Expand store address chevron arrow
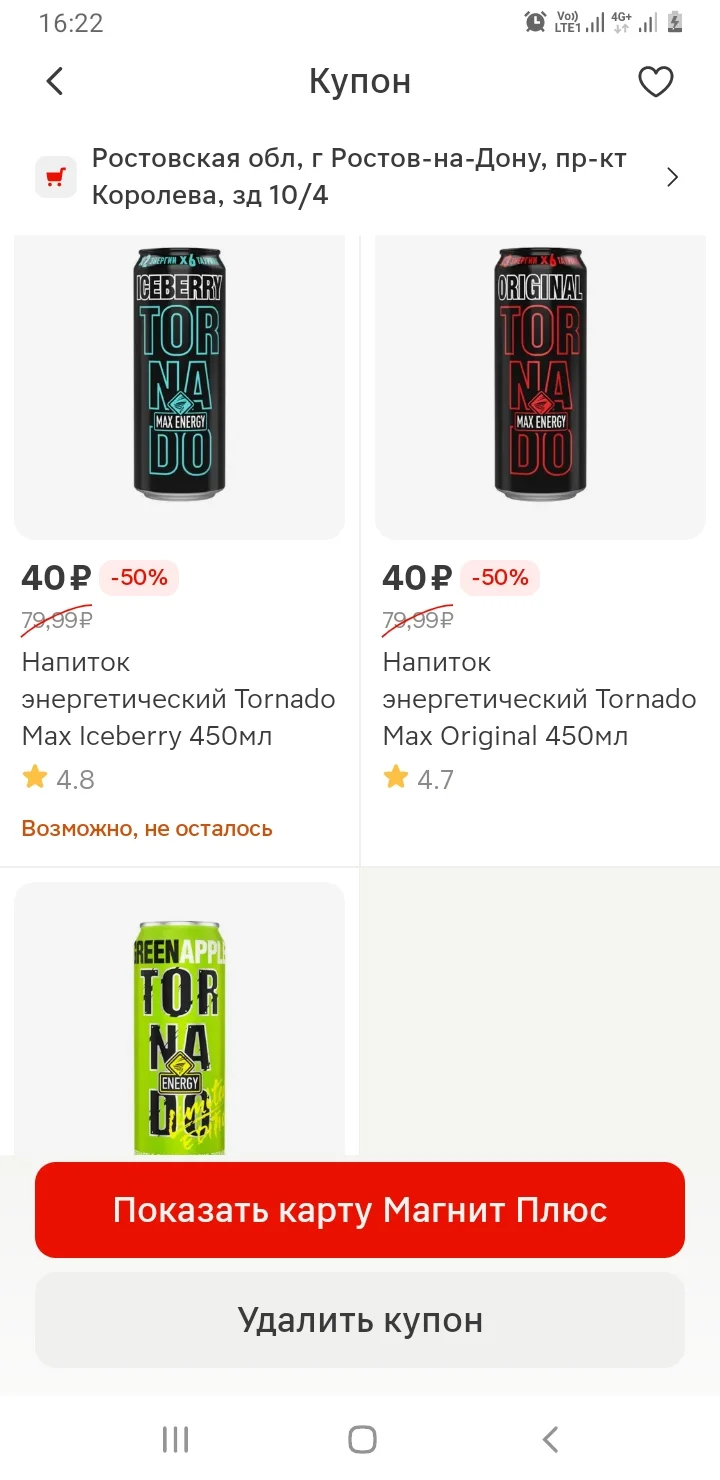Screen dimensions: 720x1480 [672, 177]
